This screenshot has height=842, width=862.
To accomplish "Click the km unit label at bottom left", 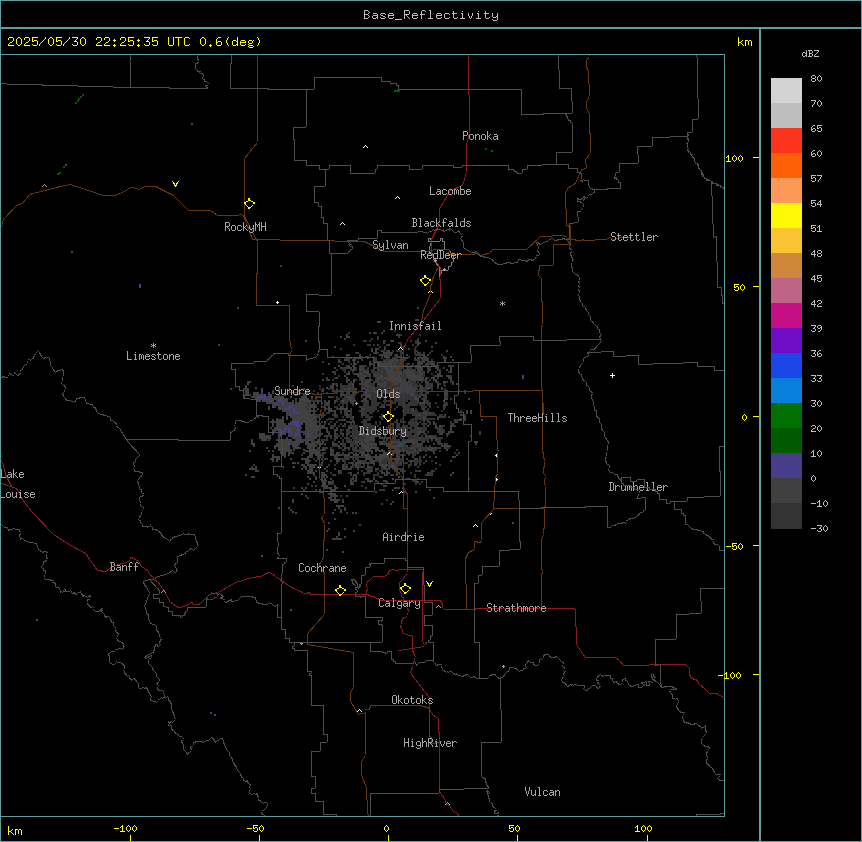I will 15,831.
